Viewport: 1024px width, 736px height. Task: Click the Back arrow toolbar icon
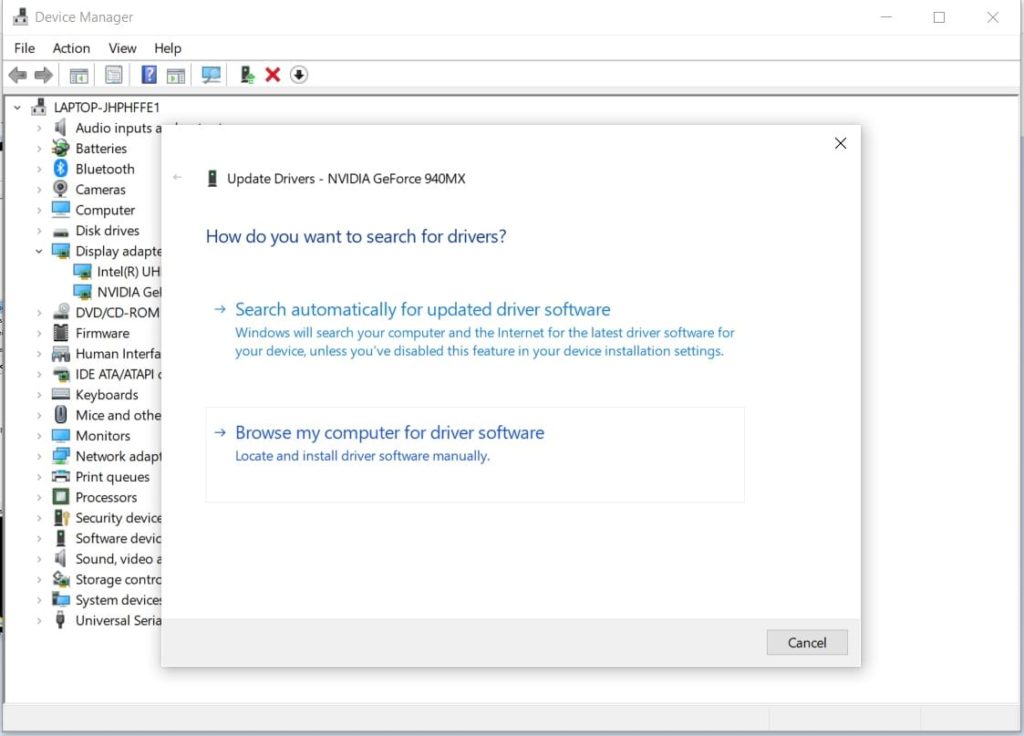click(18, 75)
